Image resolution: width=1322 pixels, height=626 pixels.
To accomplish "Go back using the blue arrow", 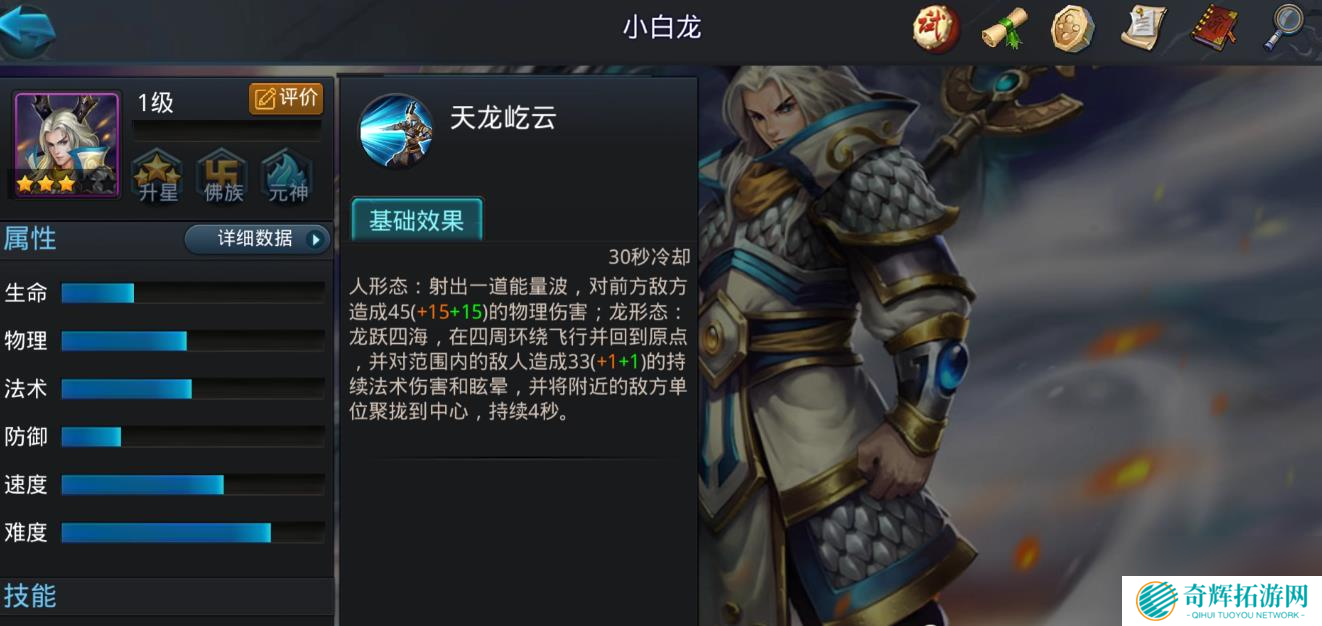I will coord(27,30).
